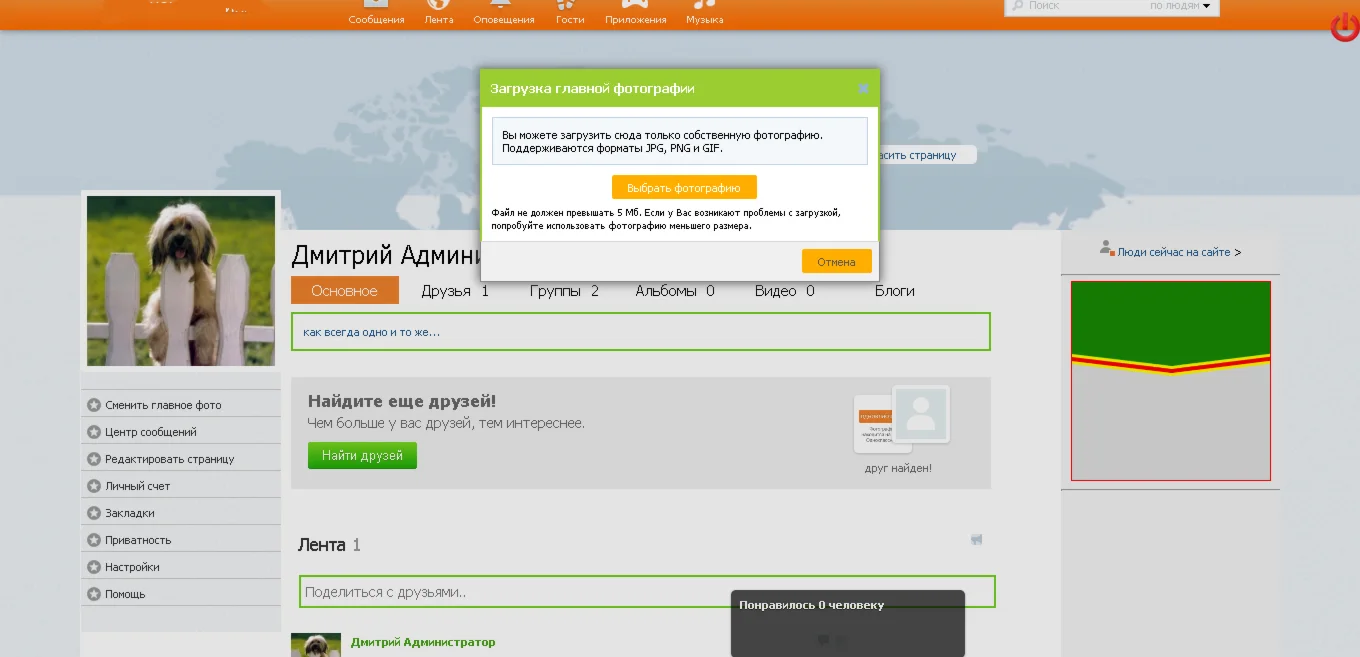Open Закладки from left menu
This screenshot has height=657, width=1360.
coord(130,513)
